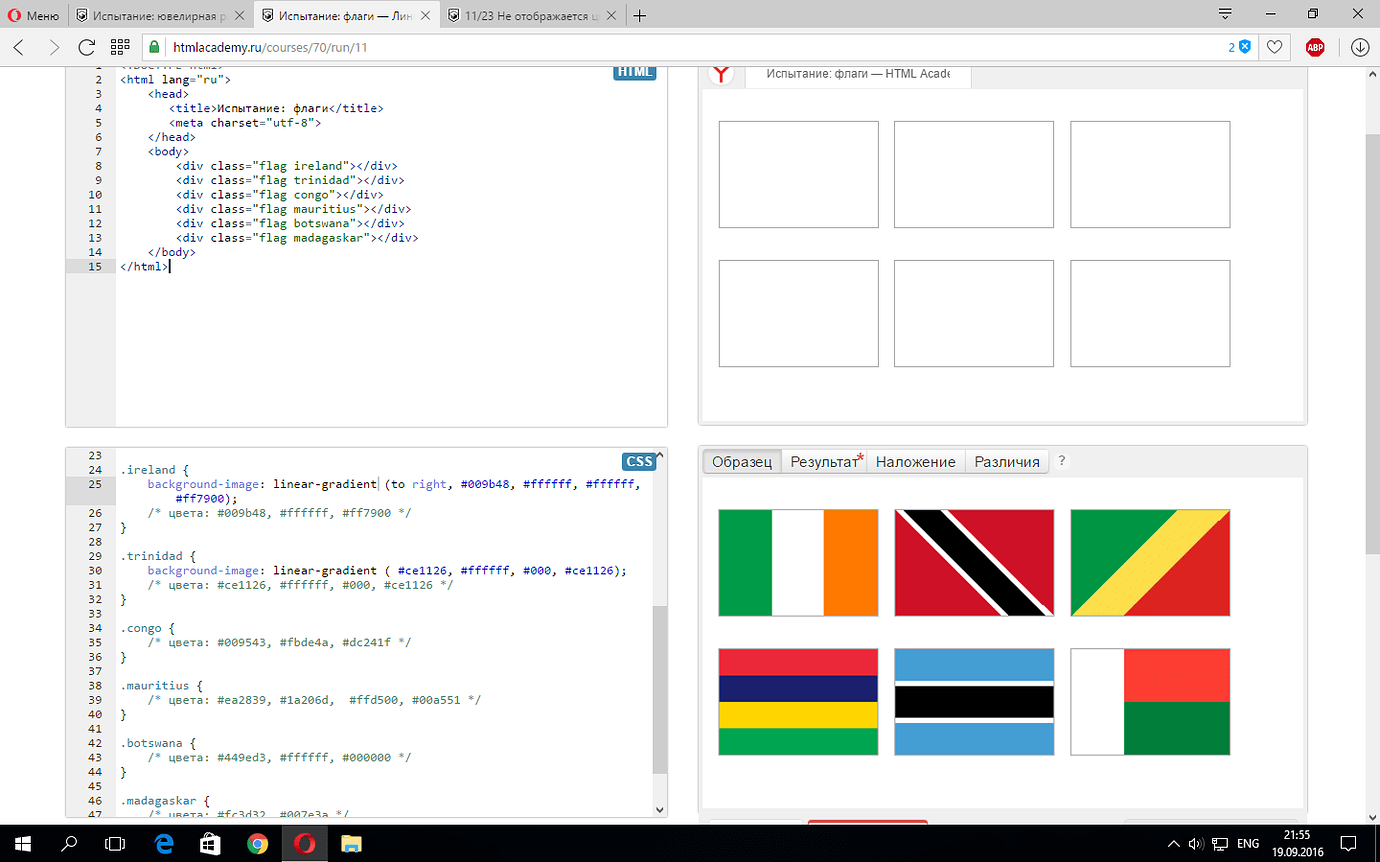1380x862 pixels.
Task: Select the preview tab Испытание: флаги — HTML Academy
Action: tap(857, 74)
